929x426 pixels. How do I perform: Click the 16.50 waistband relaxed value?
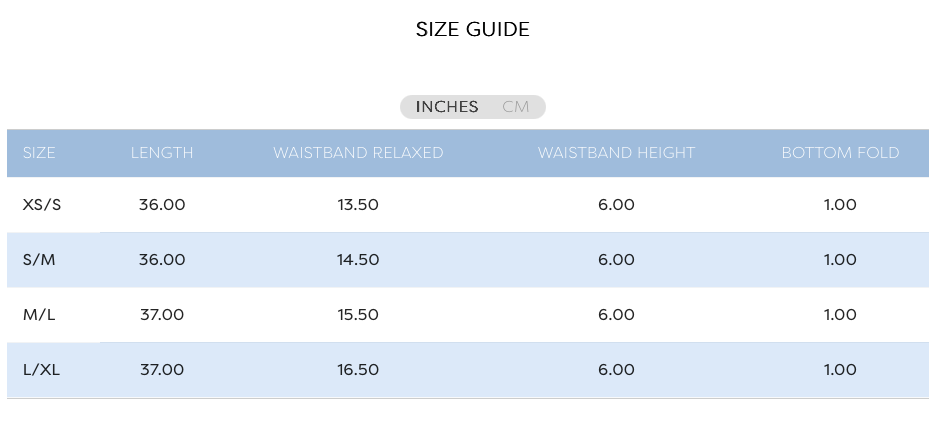pyautogui.click(x=358, y=370)
